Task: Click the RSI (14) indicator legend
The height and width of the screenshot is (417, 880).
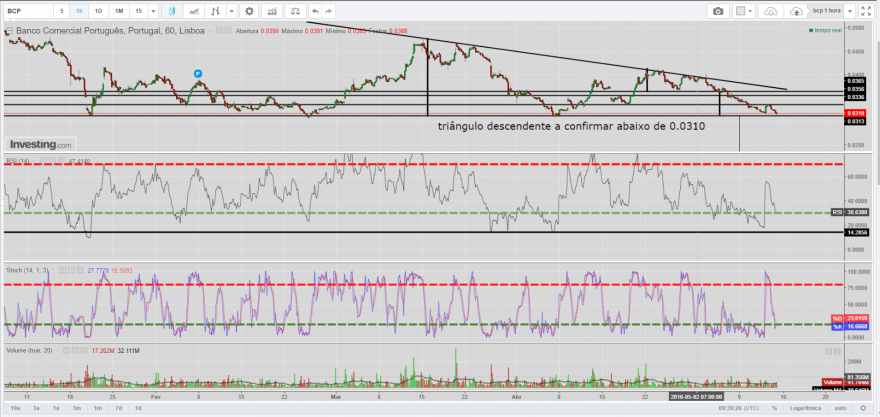Action: coord(17,161)
